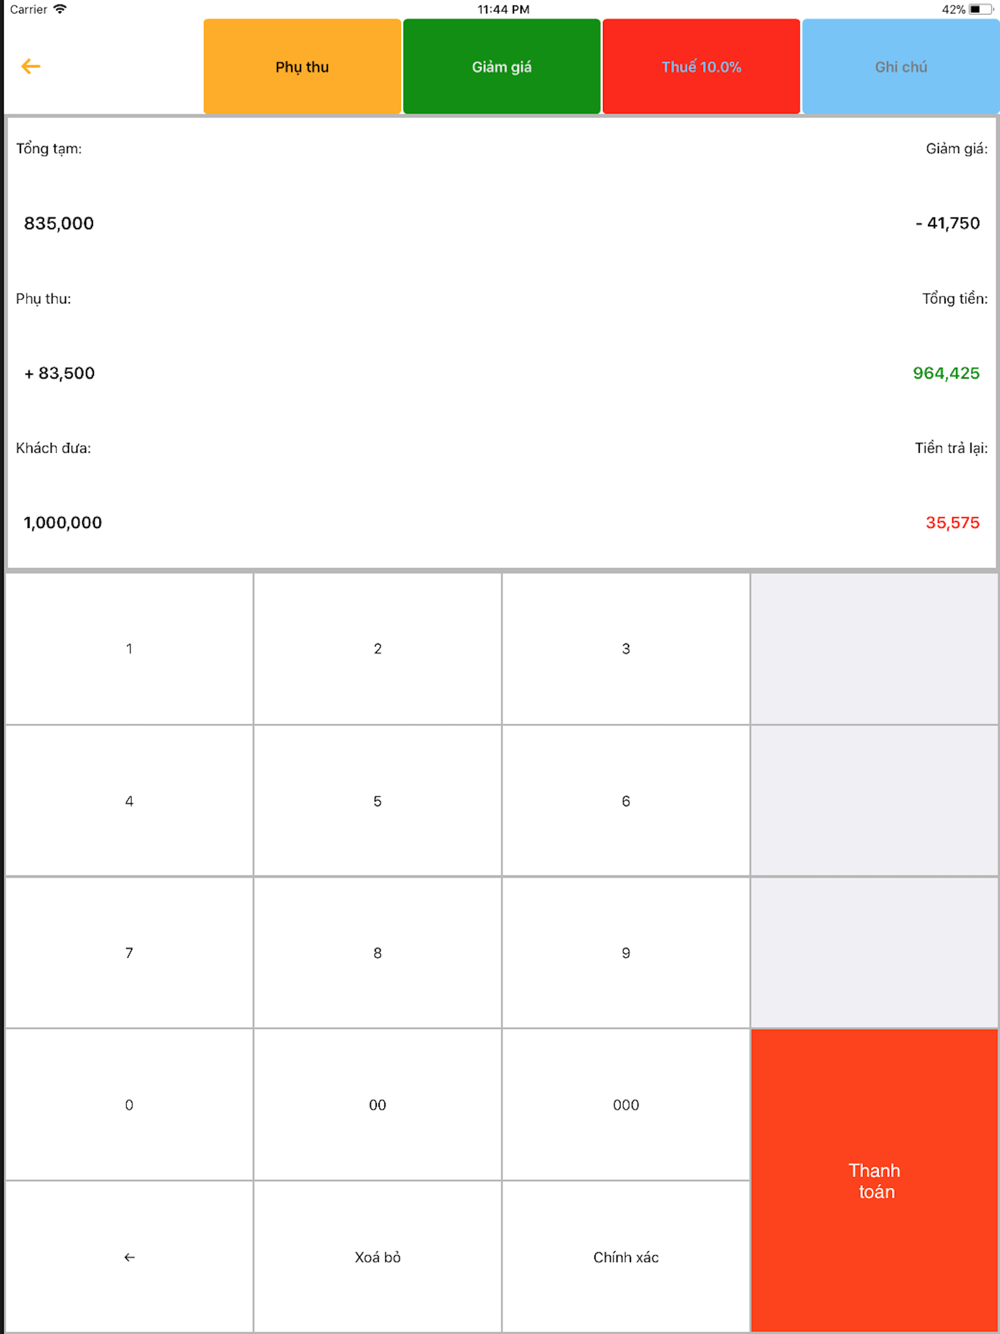Tap Chính xác exact amount key
This screenshot has width=1000, height=1334.
(626, 1257)
